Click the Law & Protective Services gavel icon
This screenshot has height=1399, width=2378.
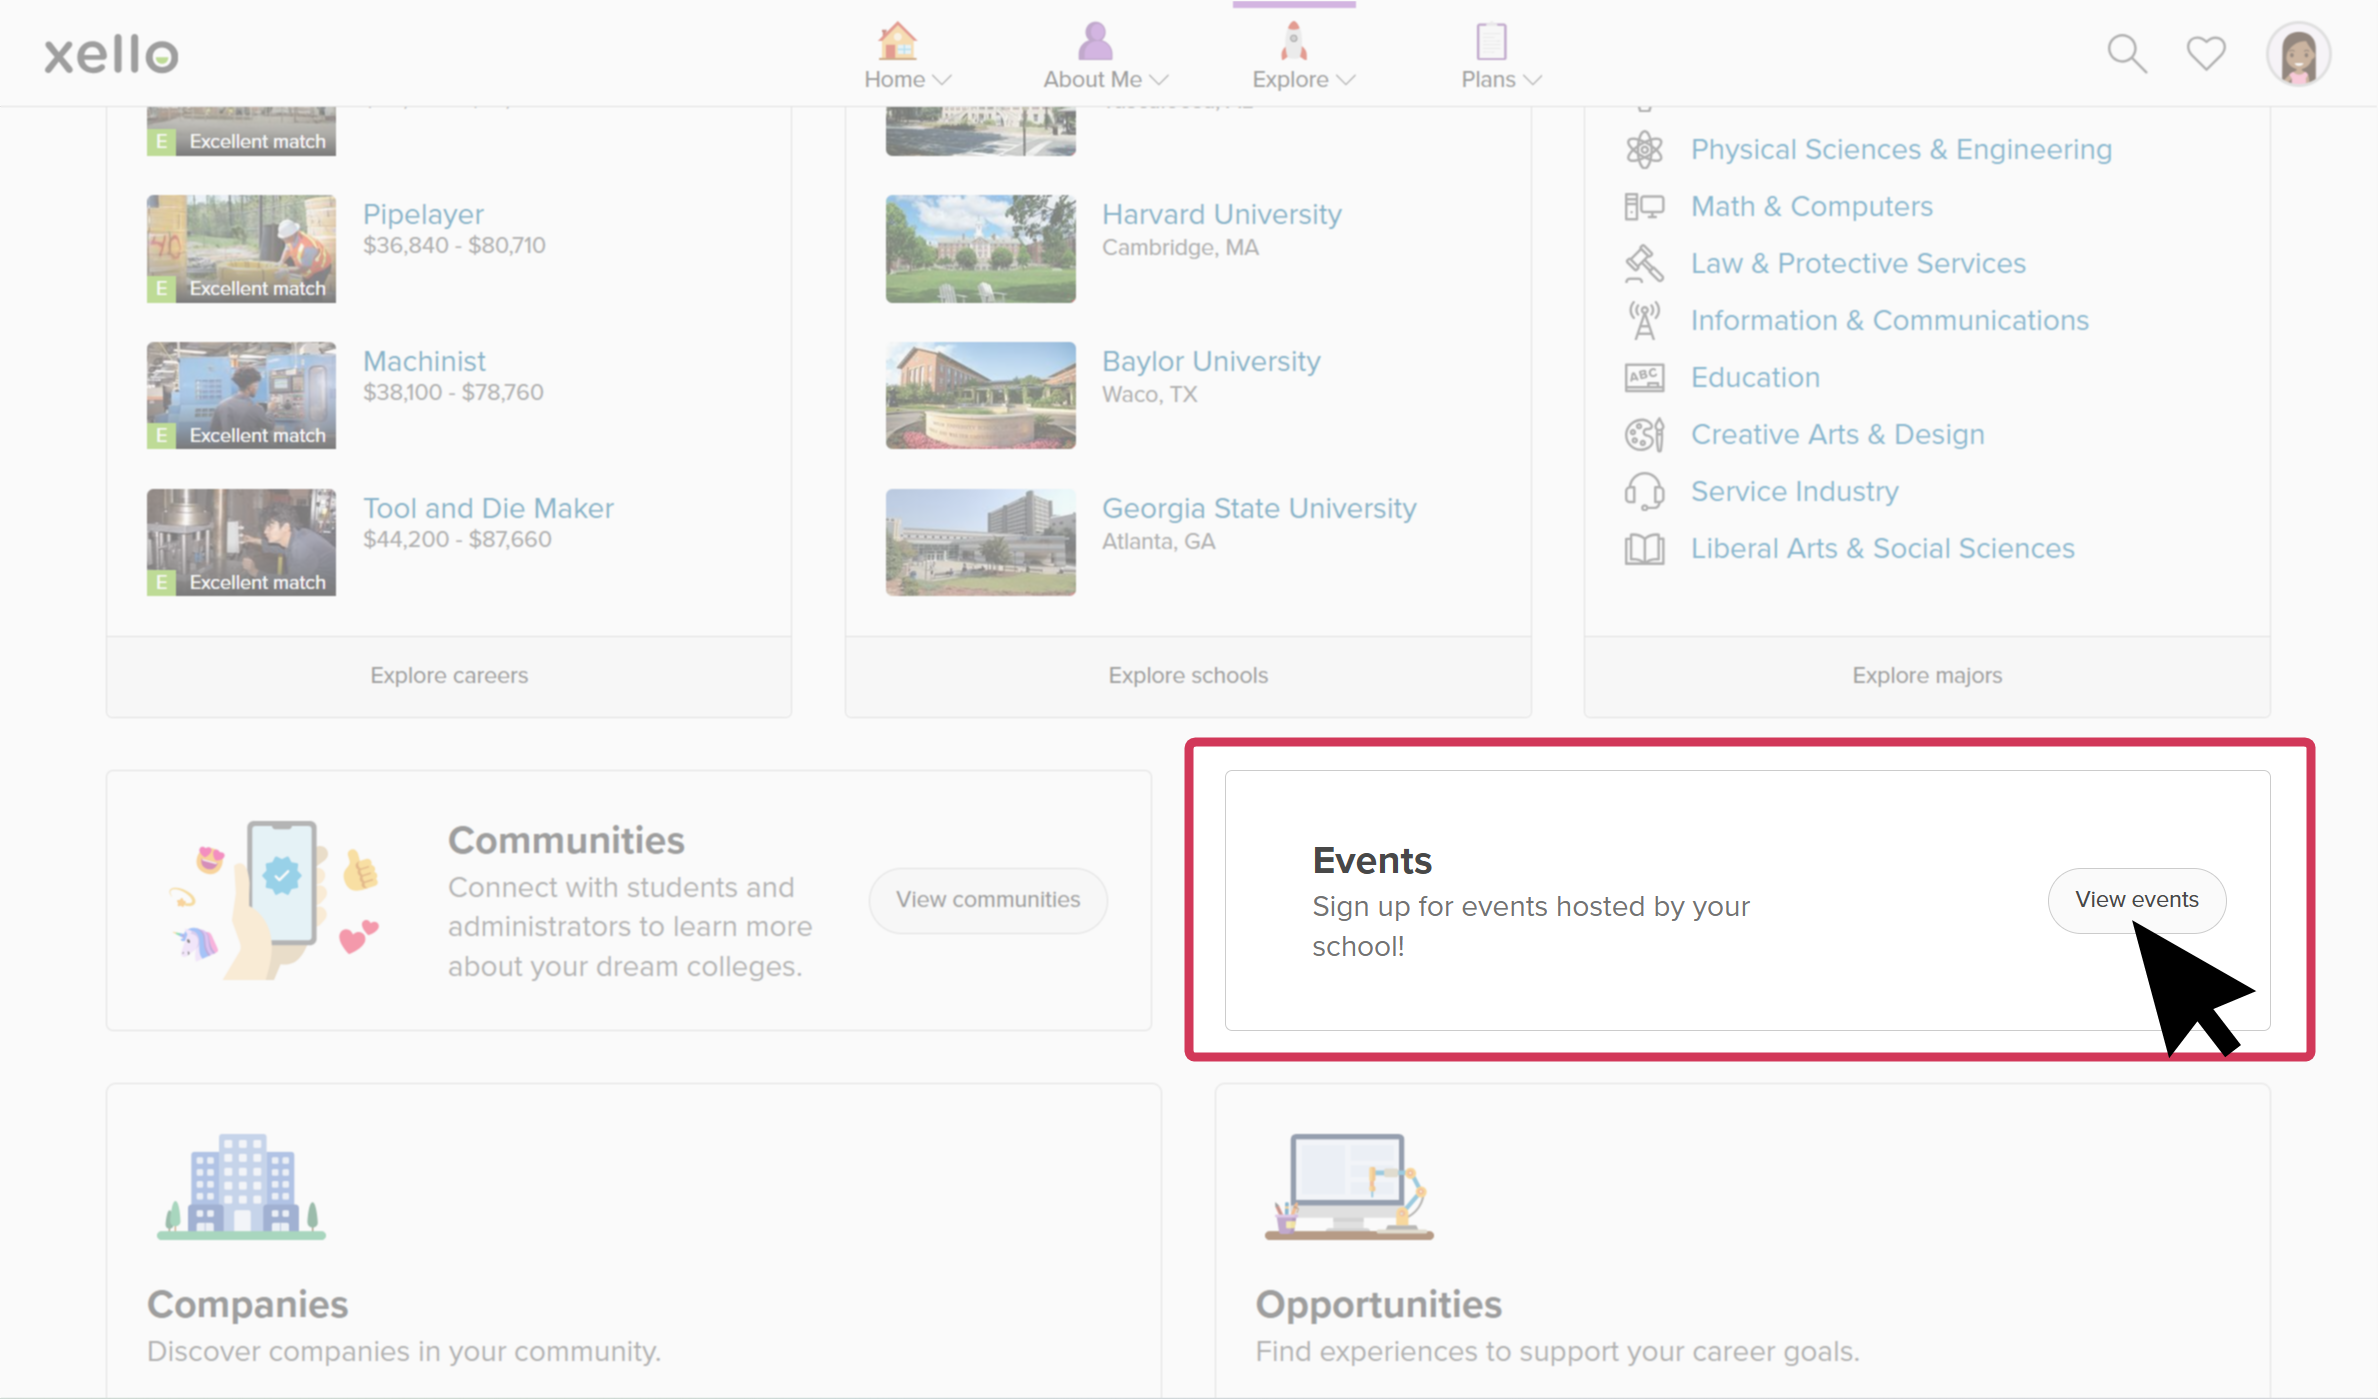[1644, 263]
